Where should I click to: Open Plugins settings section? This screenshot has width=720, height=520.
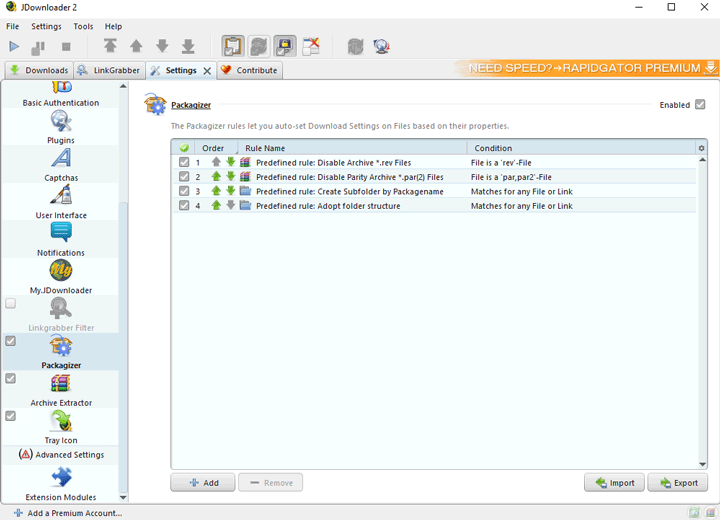tap(61, 127)
